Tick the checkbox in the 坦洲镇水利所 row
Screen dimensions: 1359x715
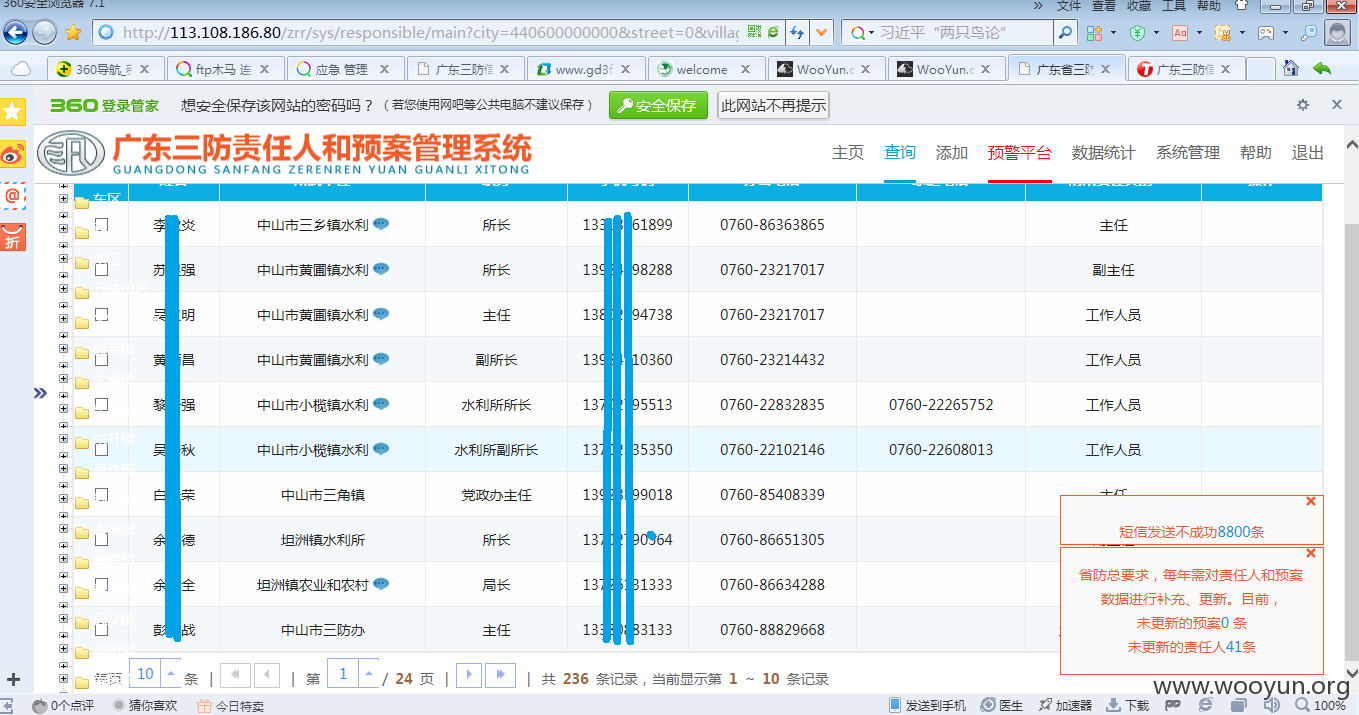(x=101, y=540)
